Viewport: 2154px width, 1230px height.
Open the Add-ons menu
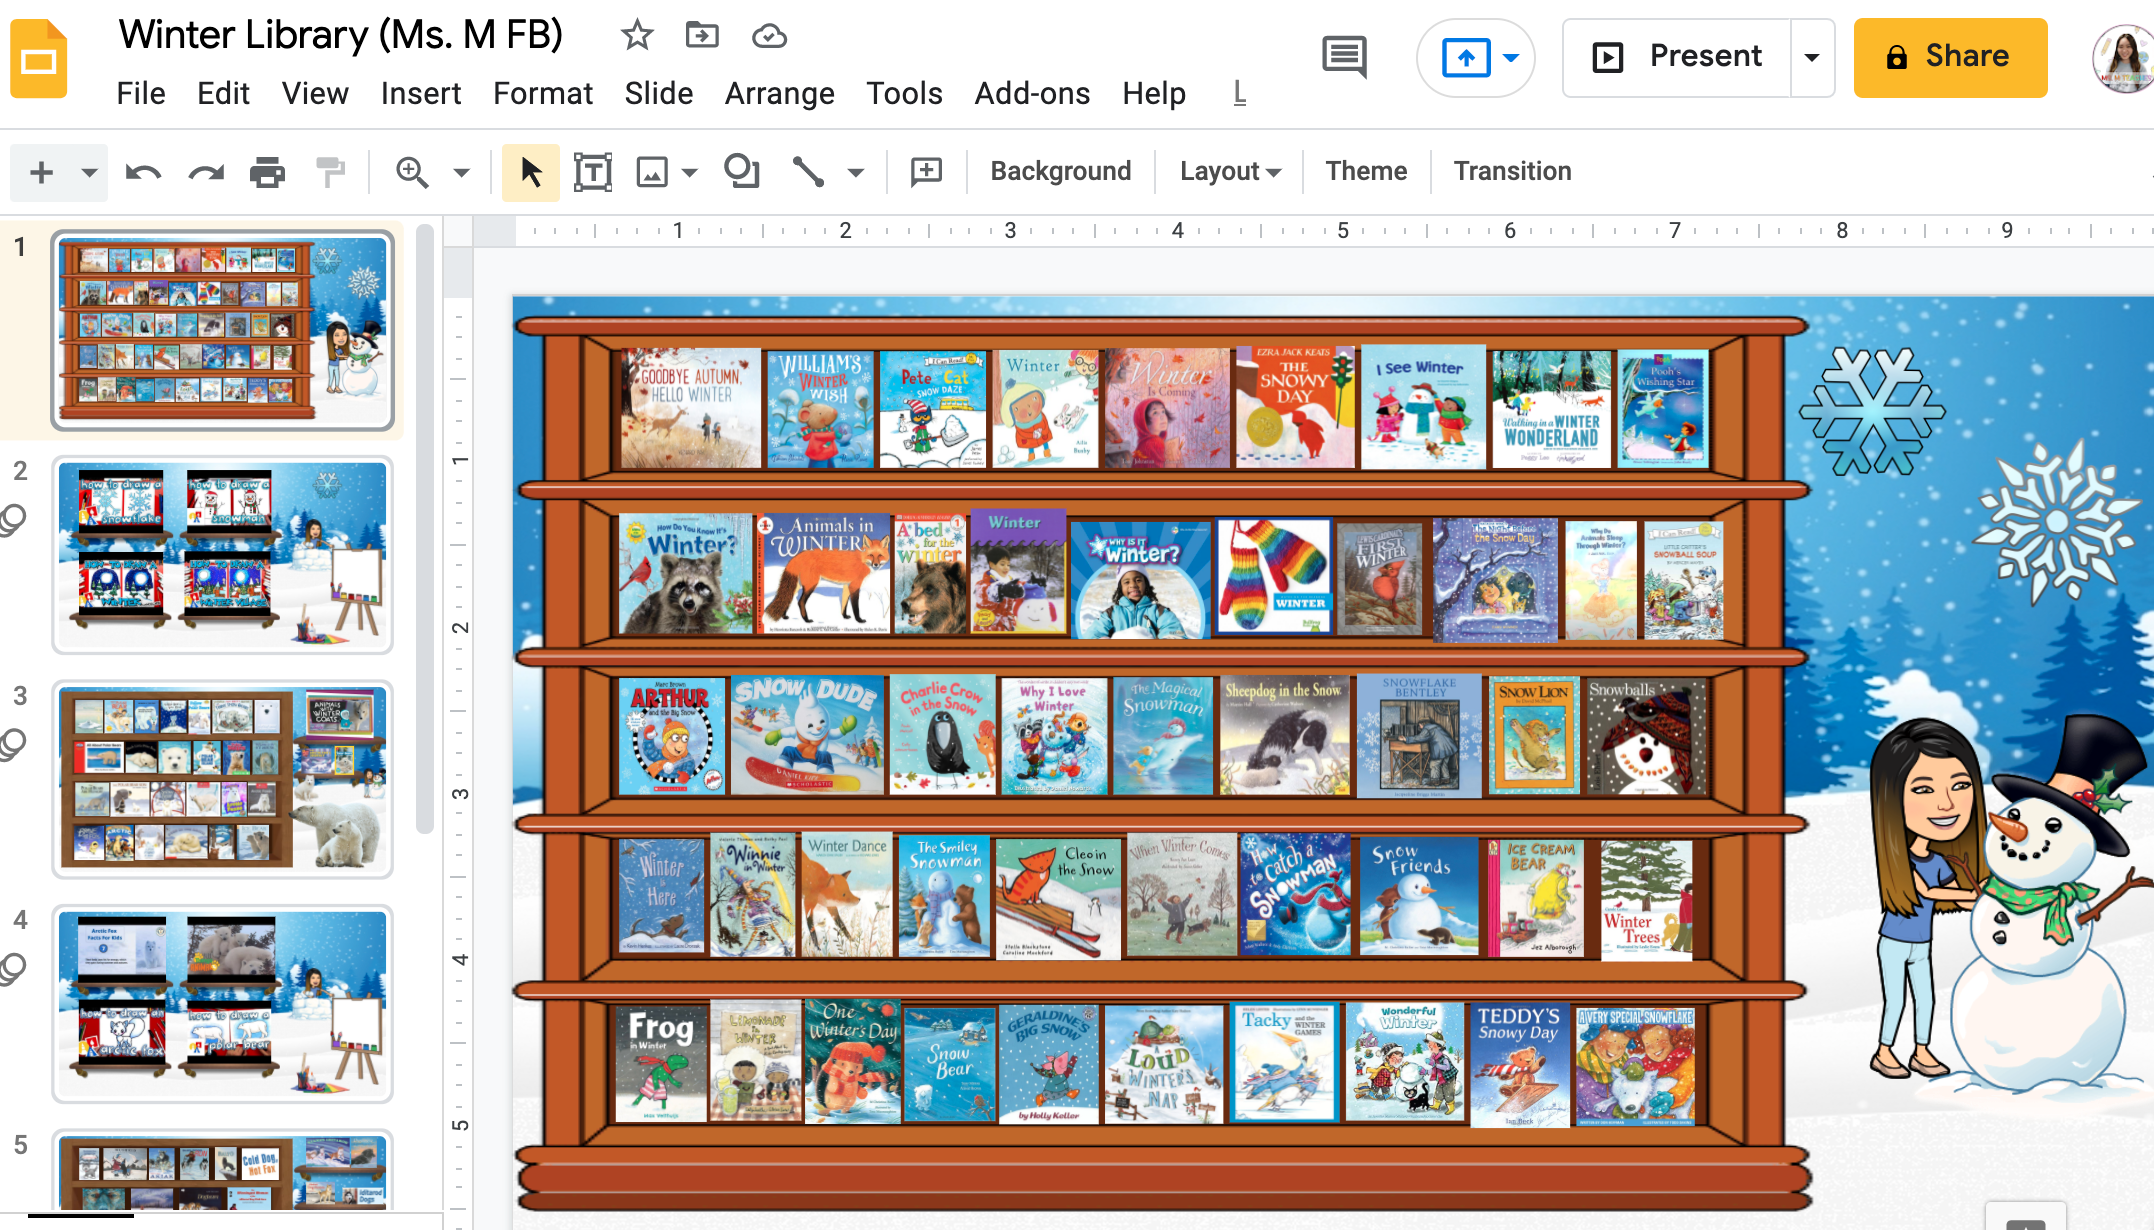(1032, 94)
